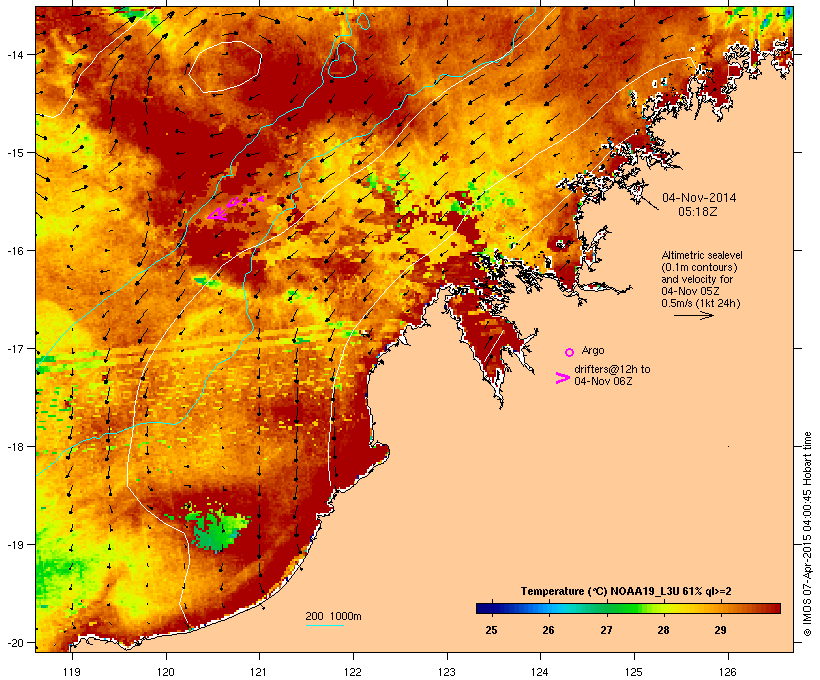Click the temperature colorbar title text
The height and width of the screenshot is (680, 820).
pos(626,592)
